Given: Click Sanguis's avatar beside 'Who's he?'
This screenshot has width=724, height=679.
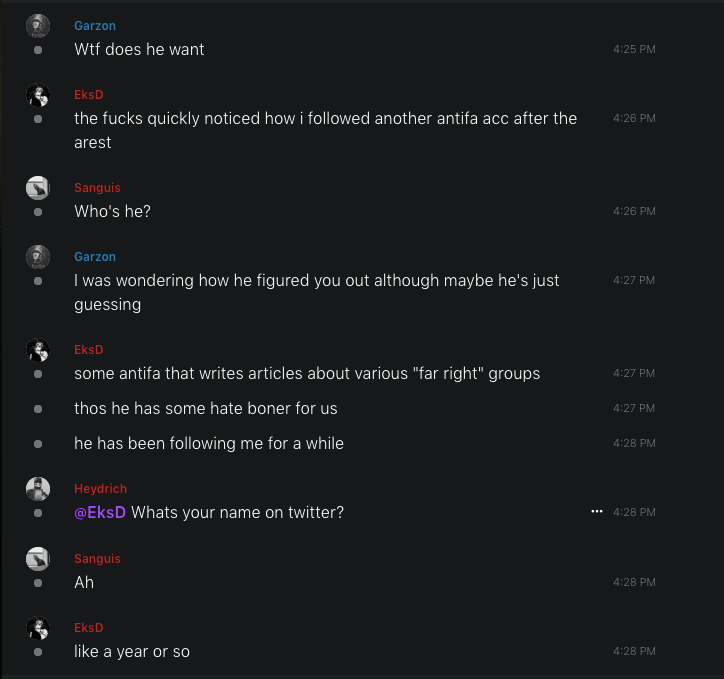Looking at the screenshot, I should [38, 188].
